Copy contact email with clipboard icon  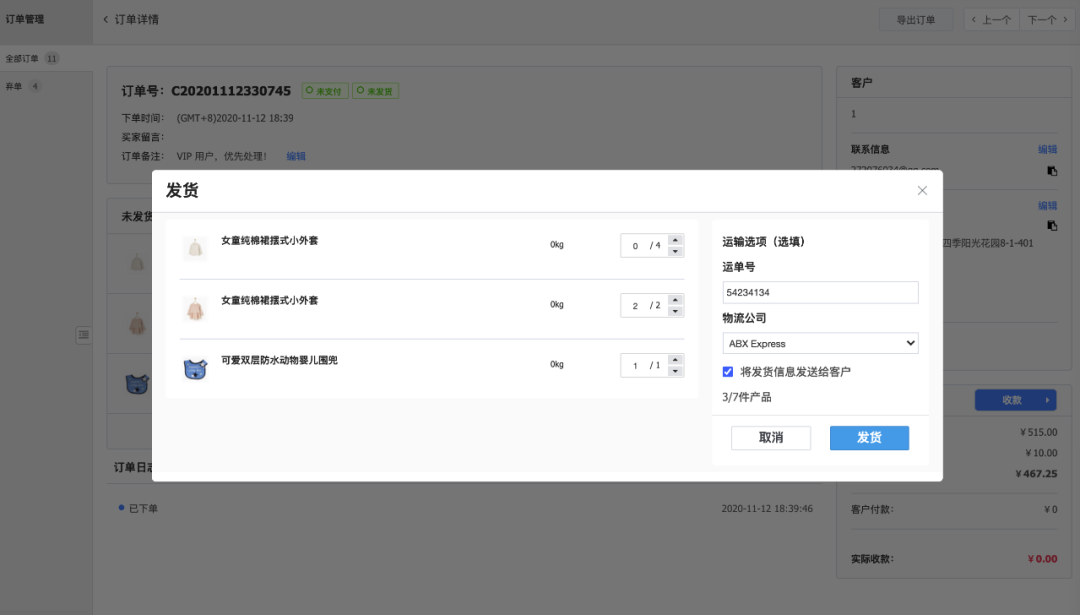pos(1052,171)
